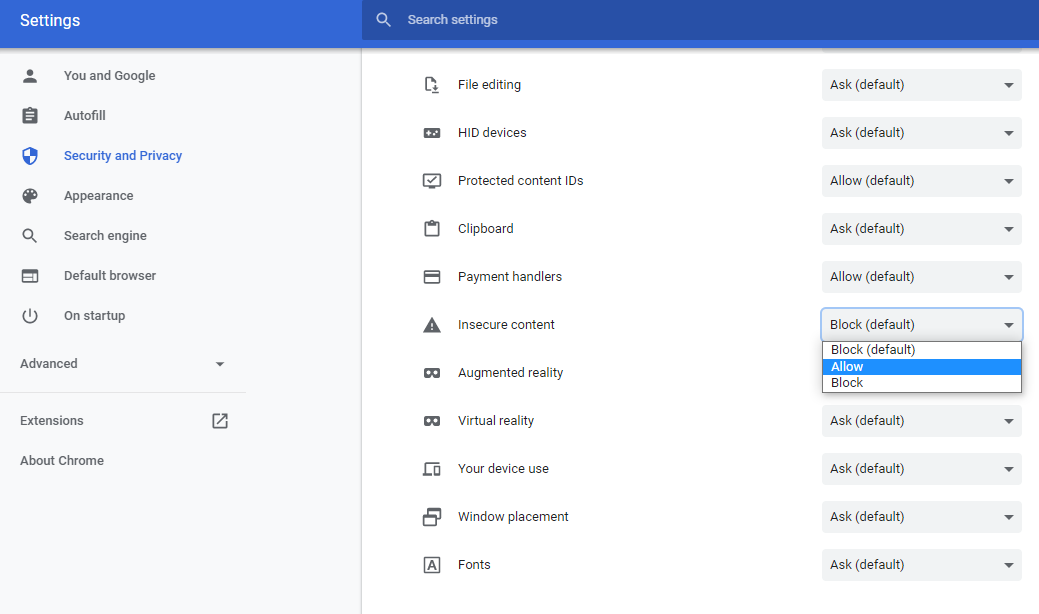
Task: Open the Window placement dropdown
Action: [922, 517]
